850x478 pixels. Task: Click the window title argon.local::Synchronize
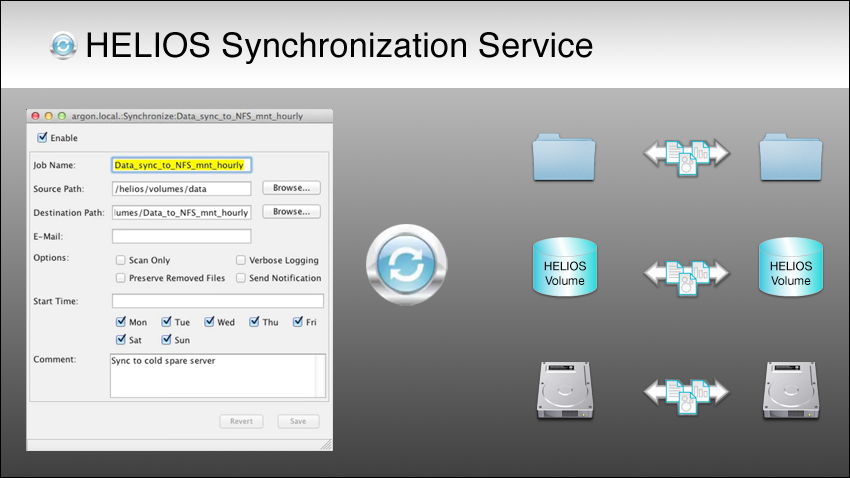click(187, 116)
